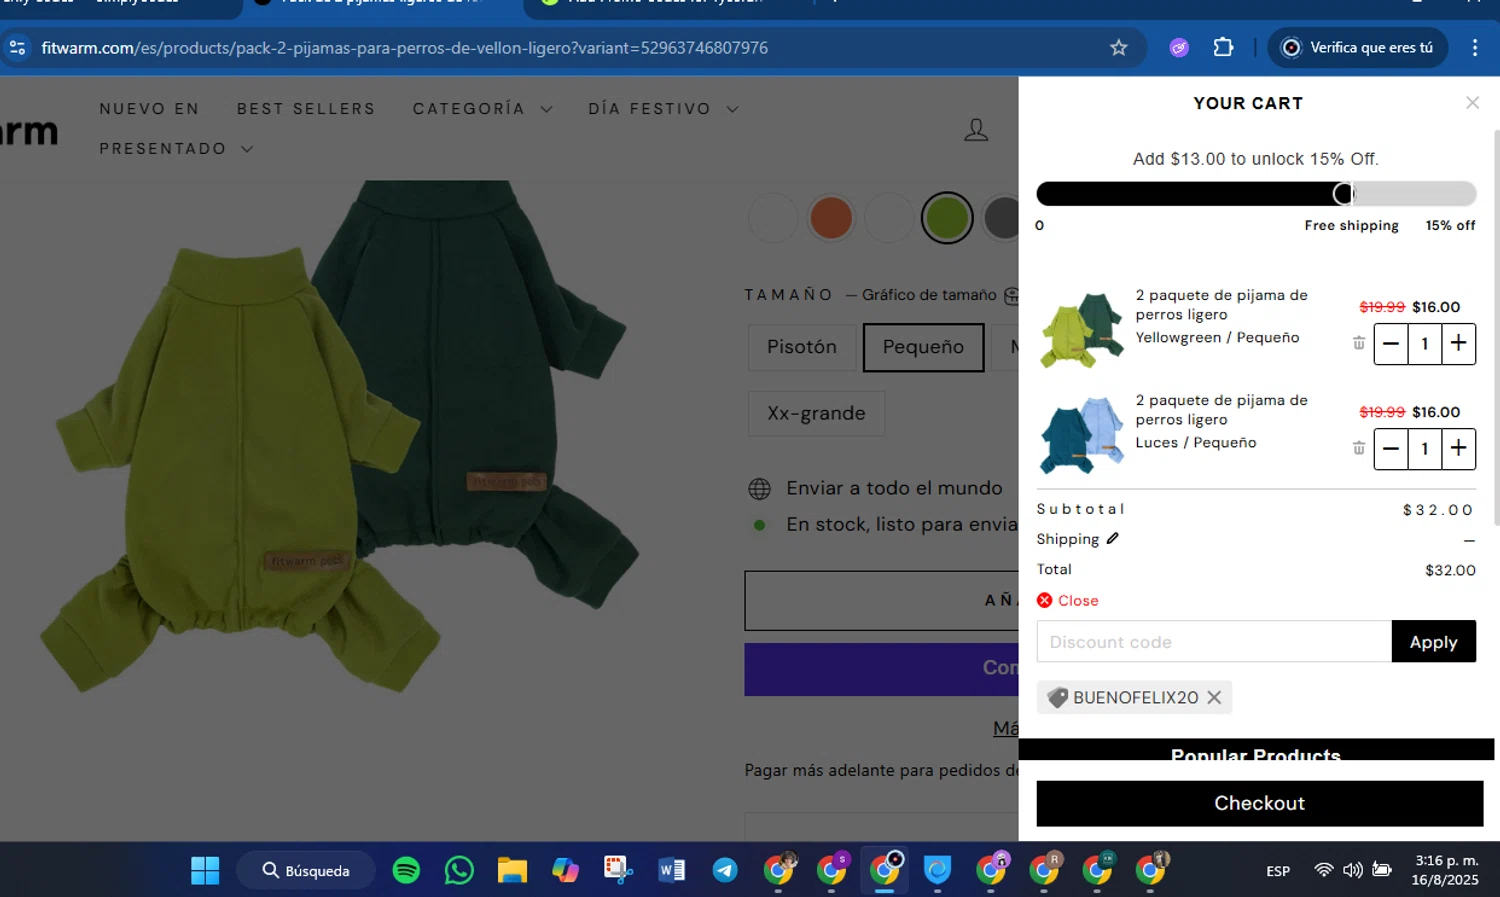Image resolution: width=1500 pixels, height=897 pixels.
Task: Open the volume tray icon
Action: click(1352, 870)
